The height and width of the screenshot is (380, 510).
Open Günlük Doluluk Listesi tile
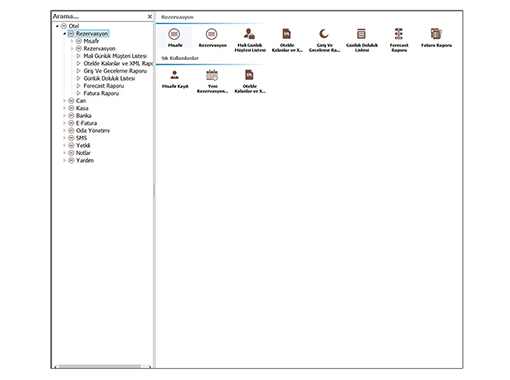pyautogui.click(x=362, y=40)
